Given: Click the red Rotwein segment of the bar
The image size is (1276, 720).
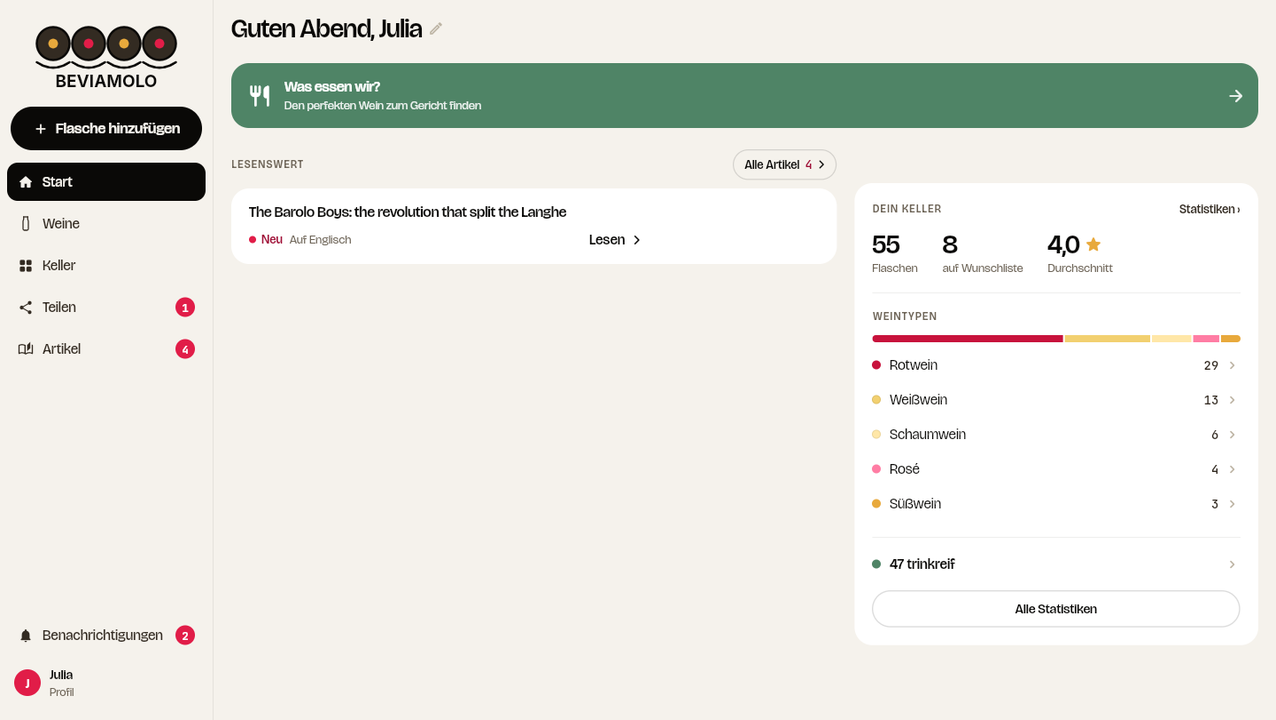Looking at the screenshot, I should pyautogui.click(x=967, y=339).
